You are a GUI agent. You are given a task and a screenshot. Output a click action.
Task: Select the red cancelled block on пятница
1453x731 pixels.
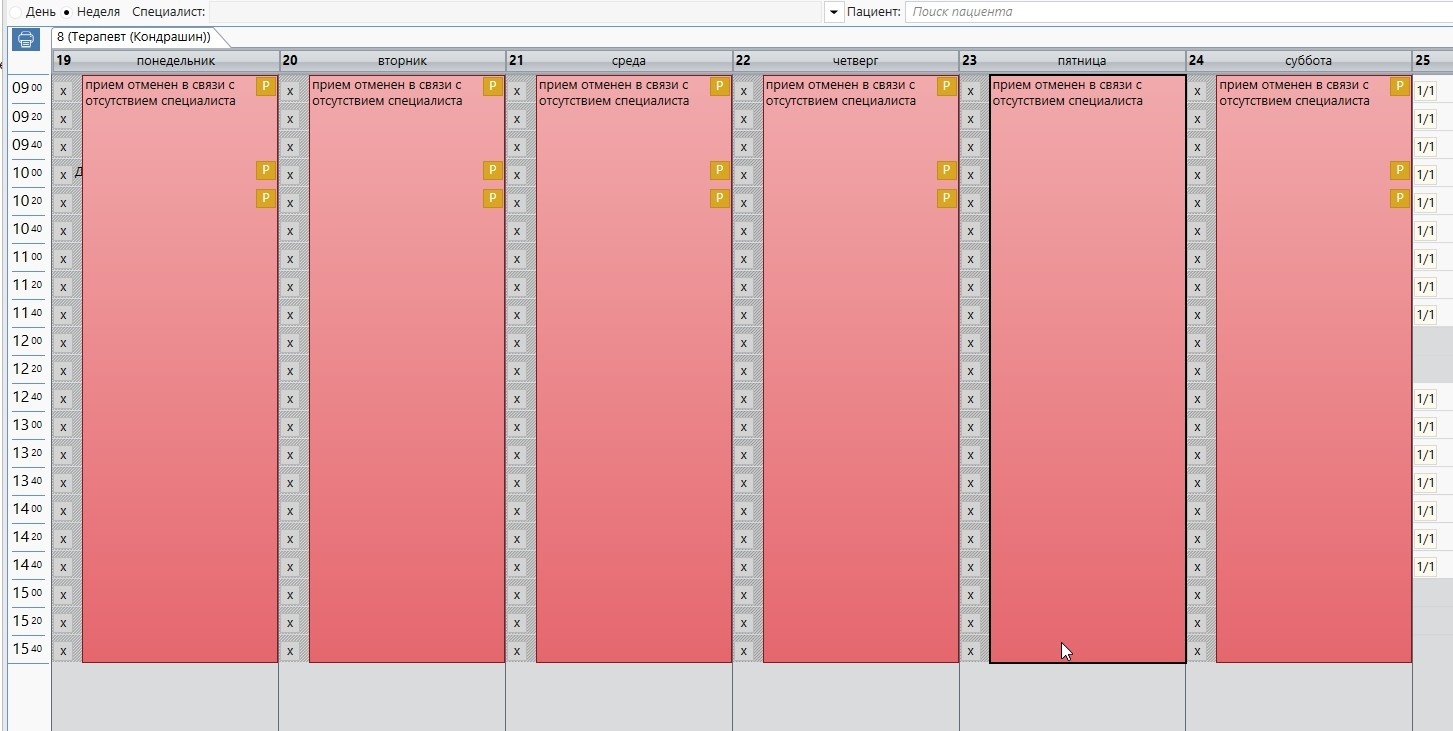[1087, 380]
